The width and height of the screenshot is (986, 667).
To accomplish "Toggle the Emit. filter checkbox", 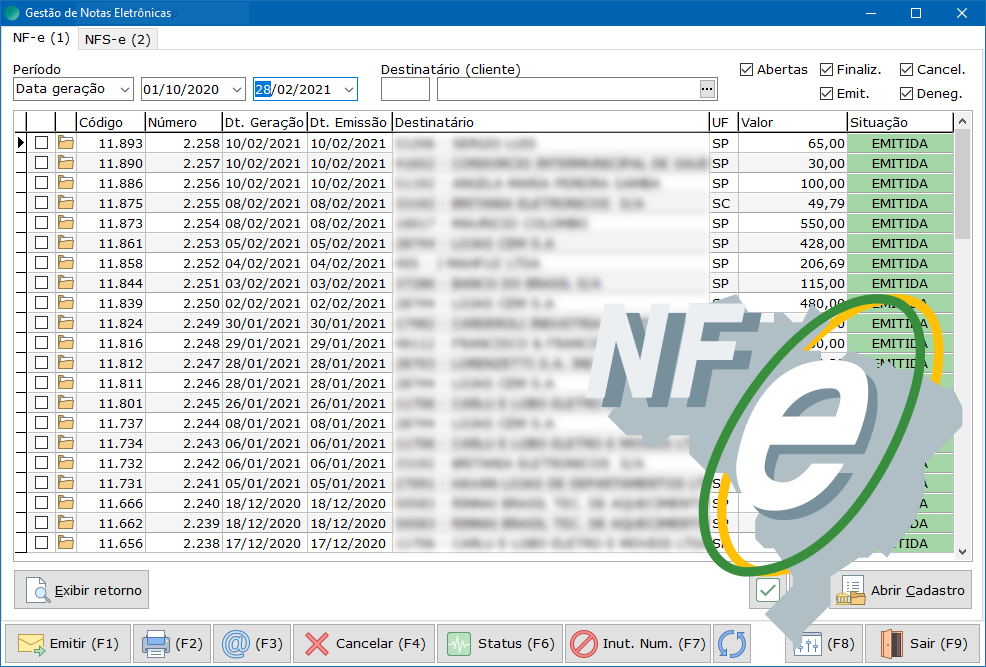I will pyautogui.click(x=827, y=94).
